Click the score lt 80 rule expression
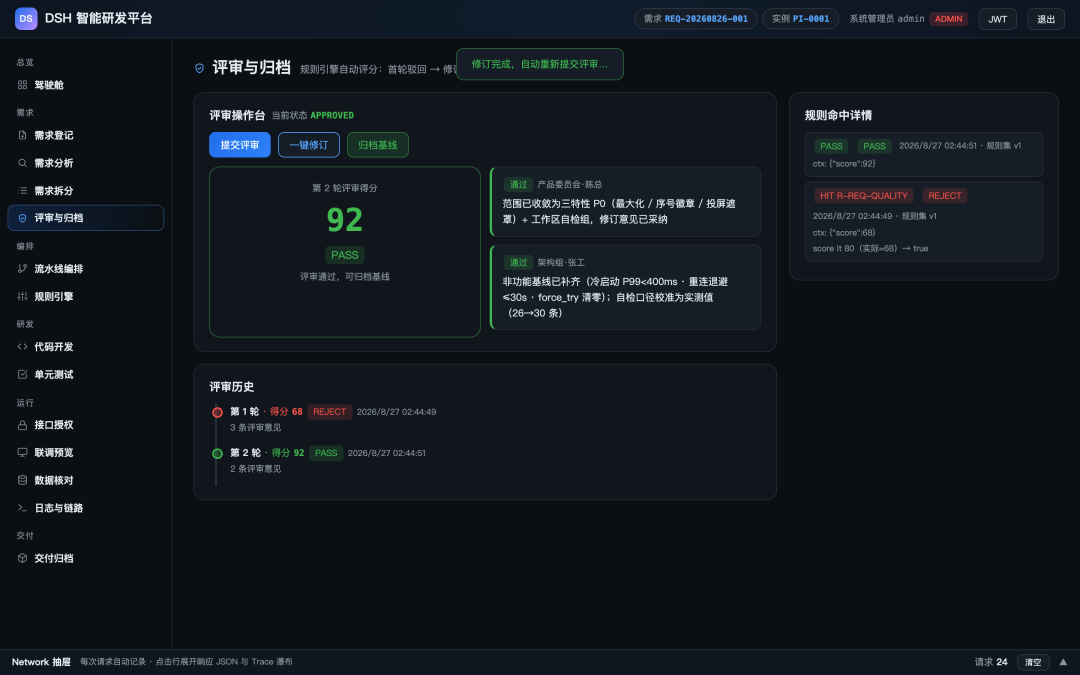This screenshot has height=675, width=1080. tap(871, 249)
